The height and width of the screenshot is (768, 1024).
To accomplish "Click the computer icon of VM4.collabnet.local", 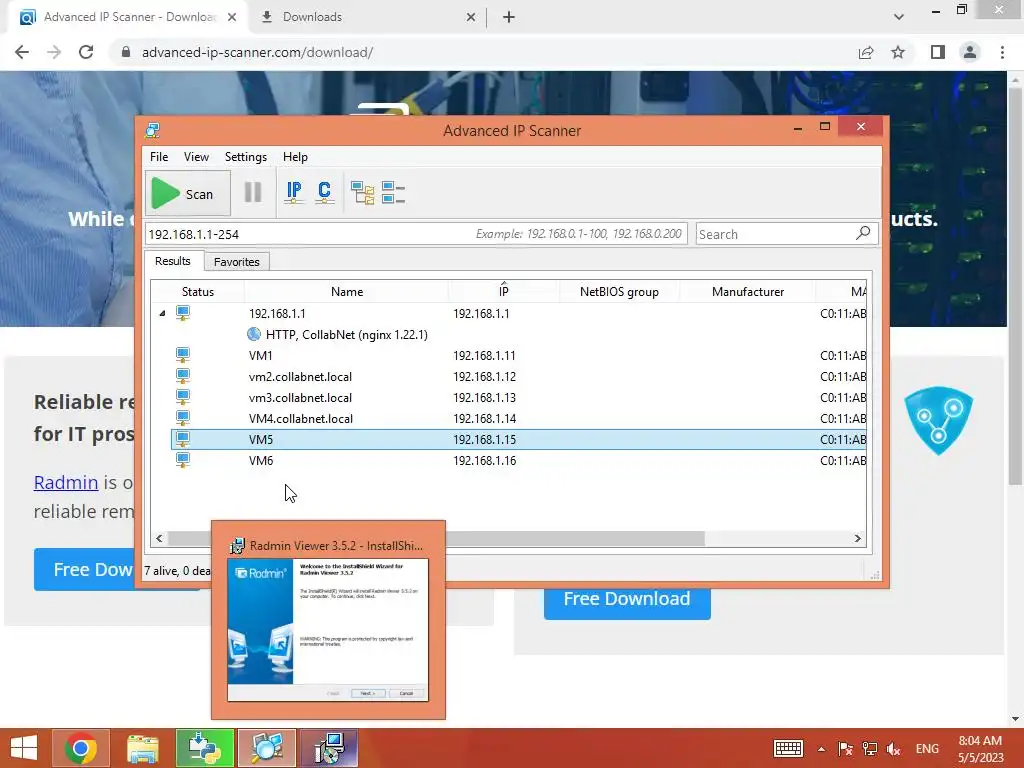I will (183, 417).
